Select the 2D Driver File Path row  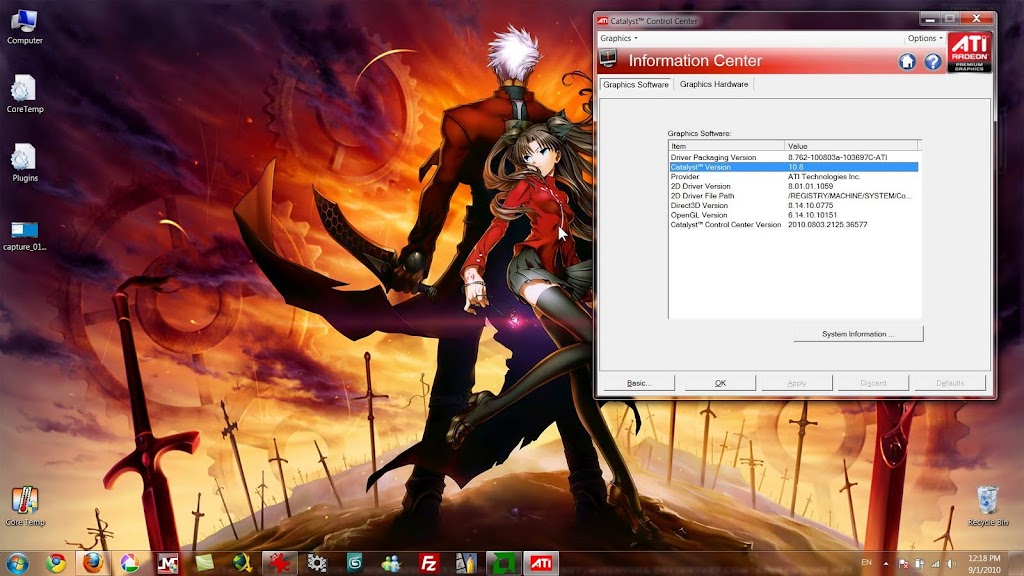(x=793, y=196)
